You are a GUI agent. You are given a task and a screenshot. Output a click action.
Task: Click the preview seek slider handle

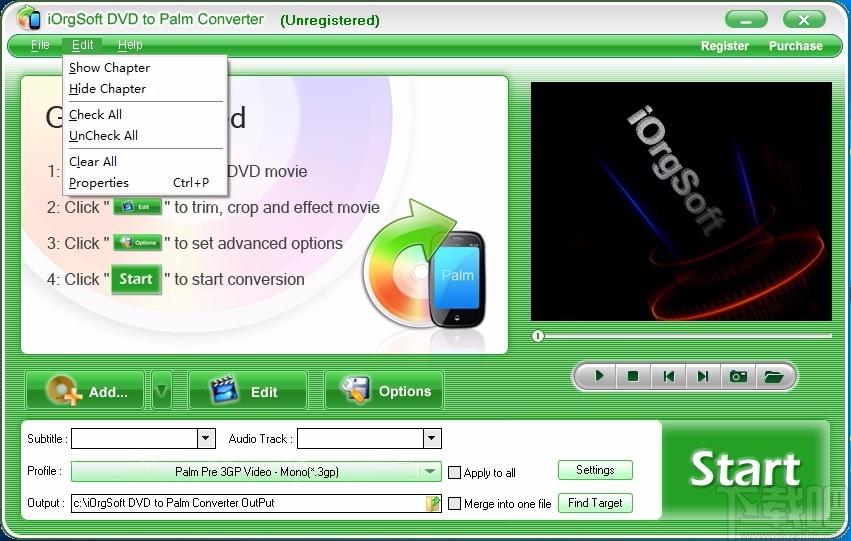(x=537, y=336)
